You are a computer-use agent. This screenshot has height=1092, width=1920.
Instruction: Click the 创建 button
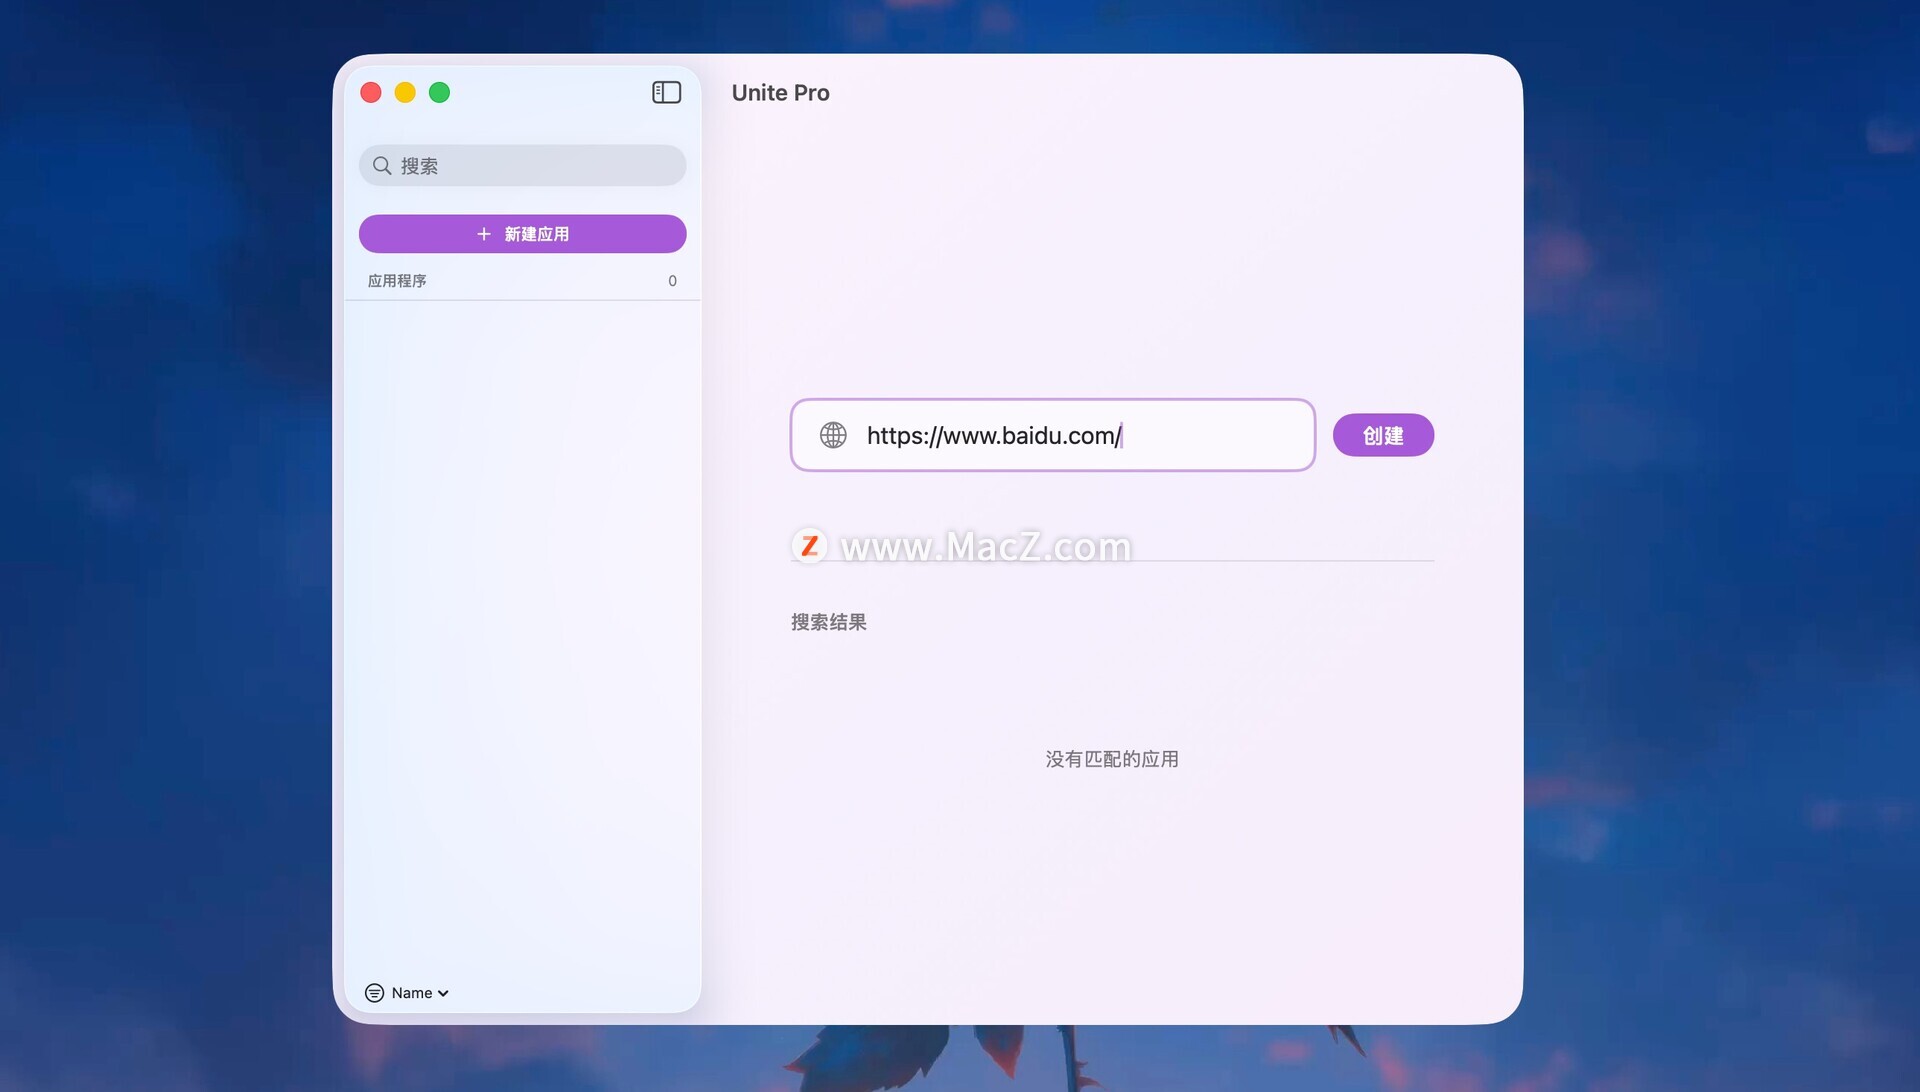pos(1383,435)
